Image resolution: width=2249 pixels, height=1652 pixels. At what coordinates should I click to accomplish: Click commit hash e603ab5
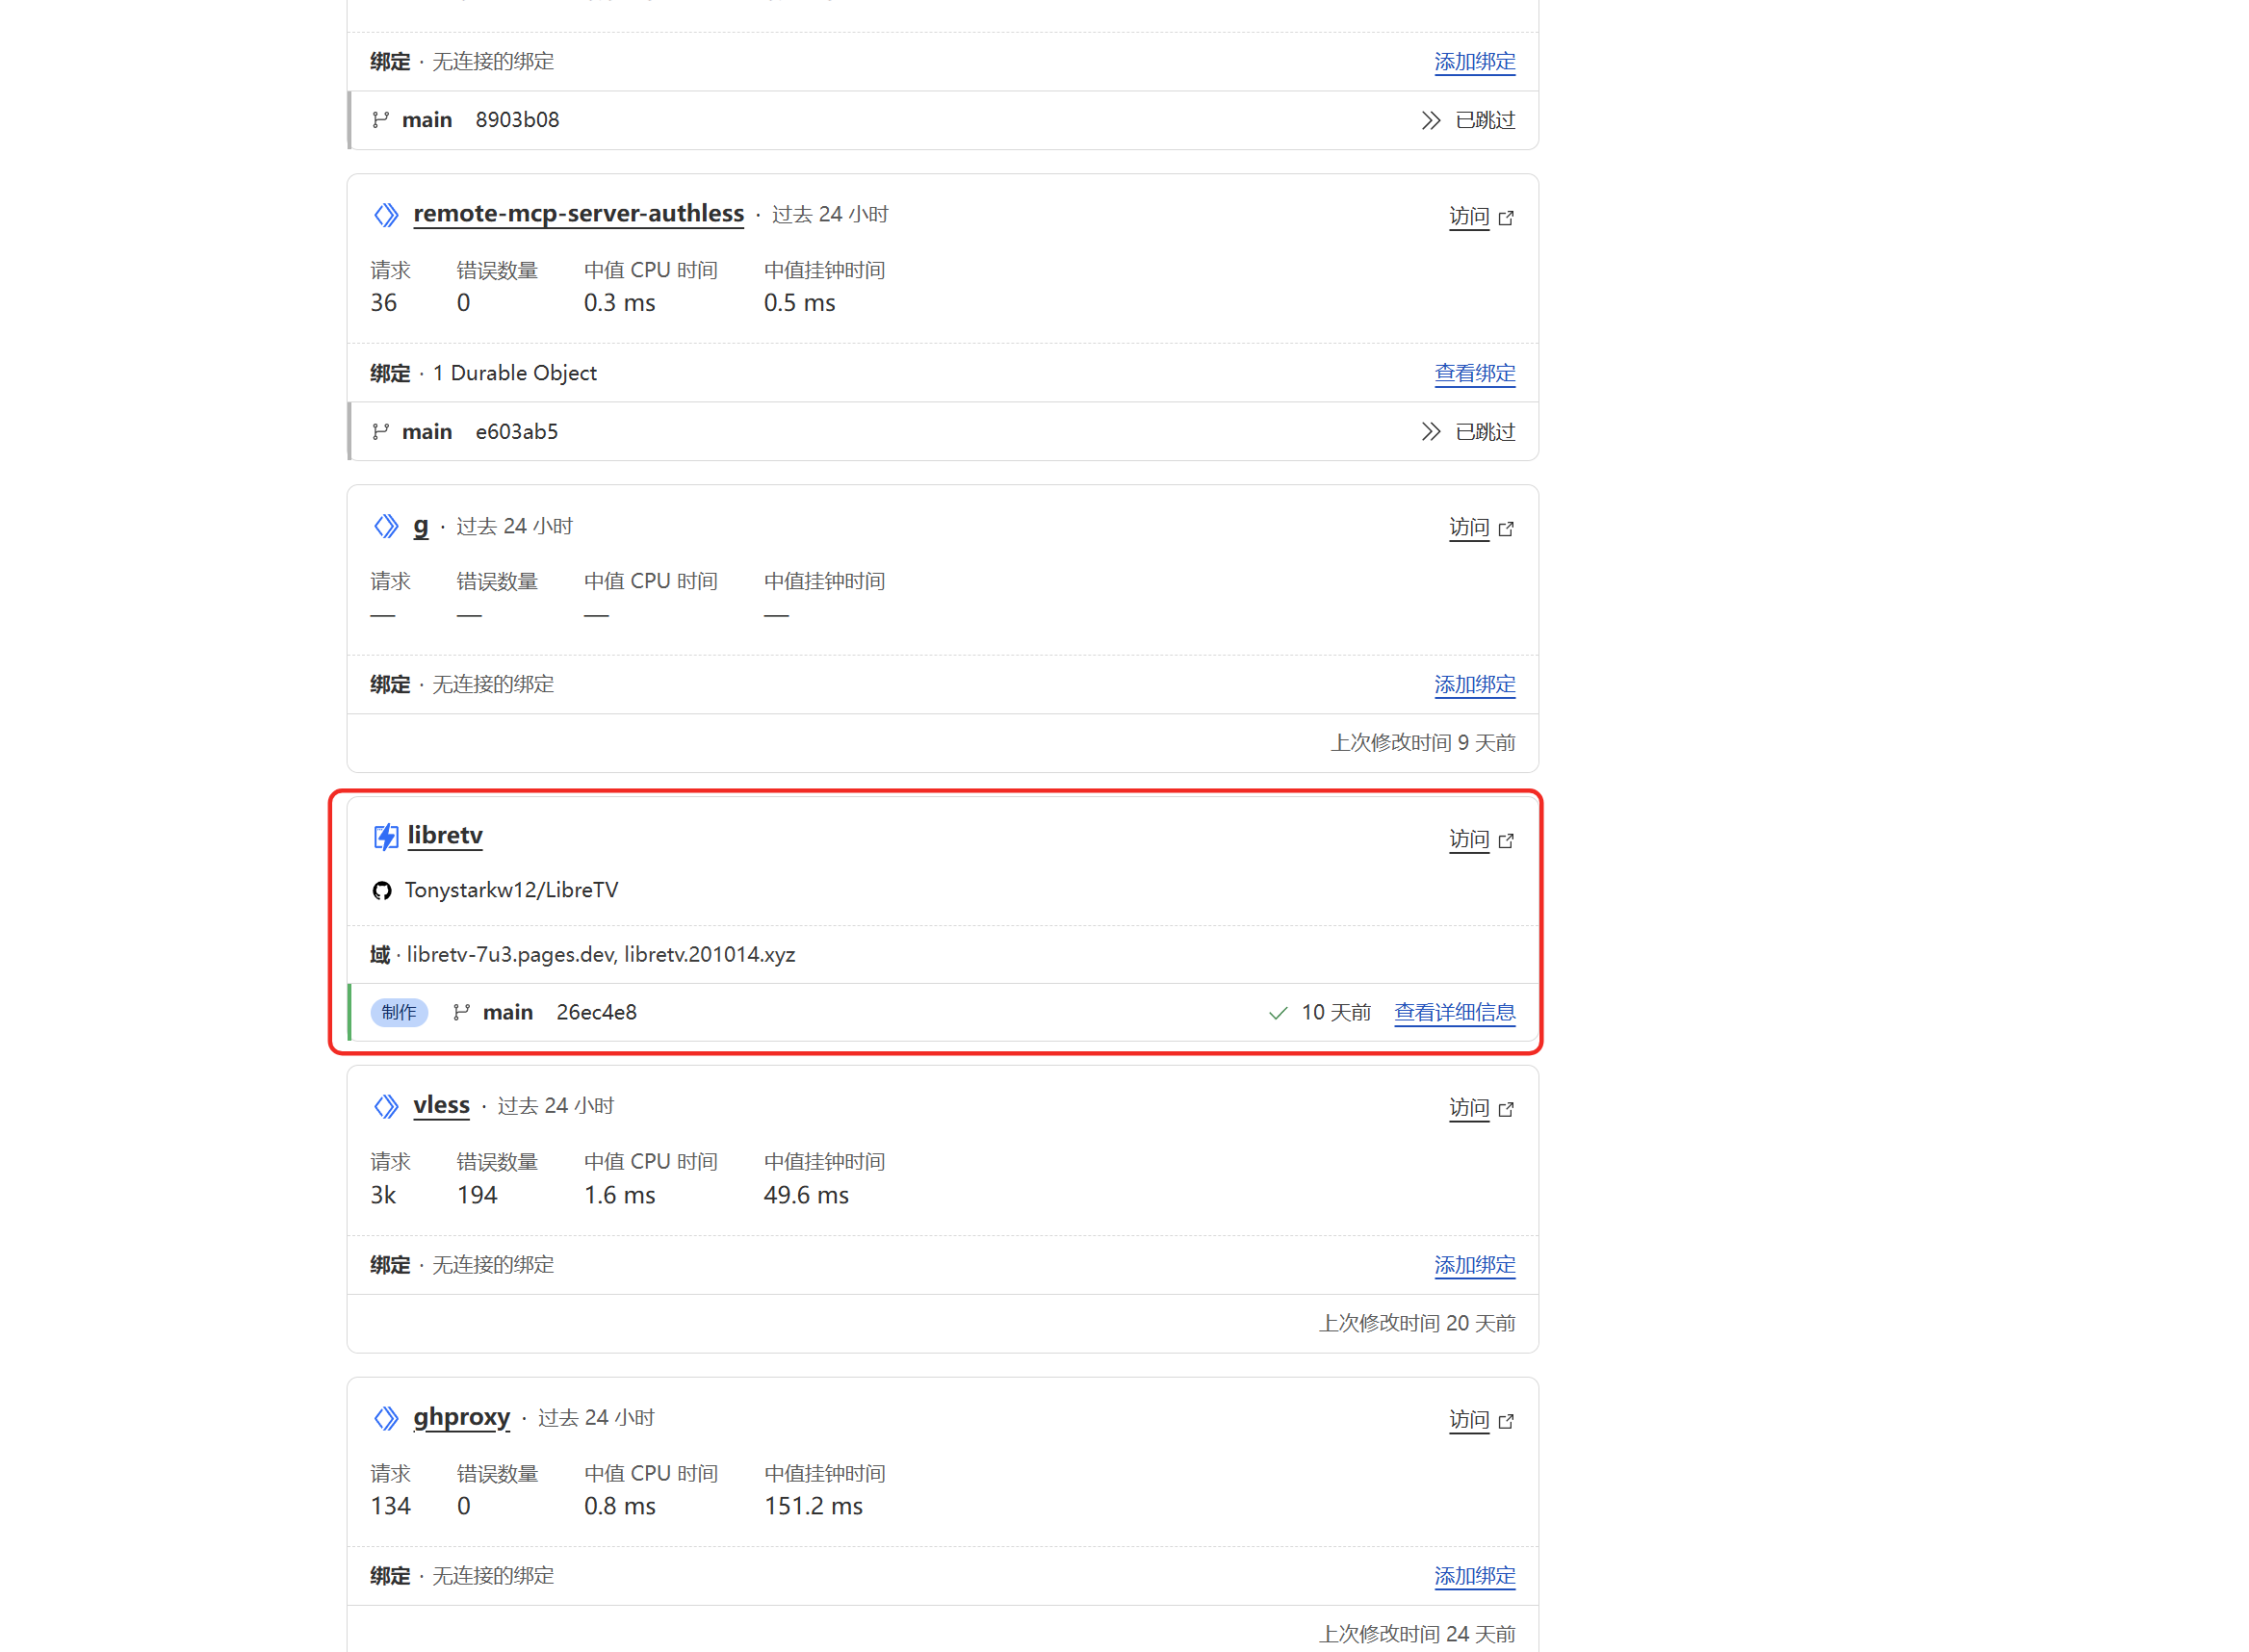516,431
